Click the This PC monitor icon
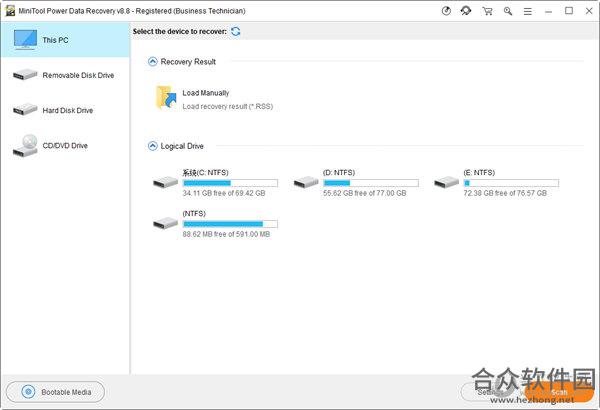The width and height of the screenshot is (600, 410). coord(25,40)
